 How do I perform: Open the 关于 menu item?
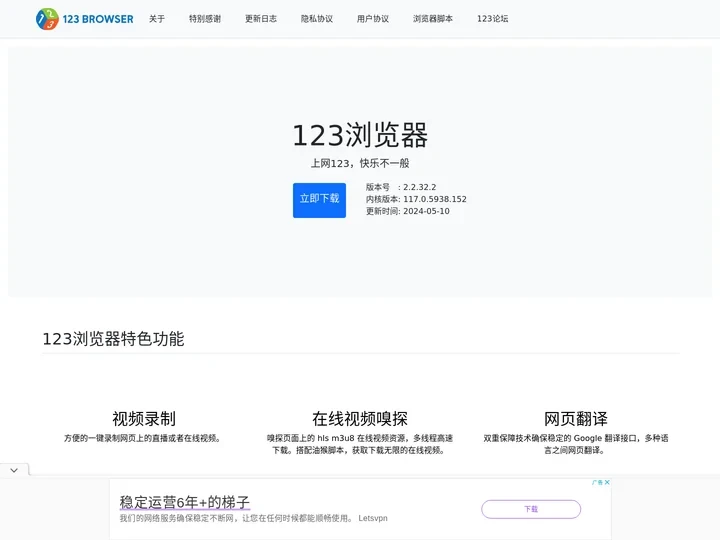pos(157,19)
